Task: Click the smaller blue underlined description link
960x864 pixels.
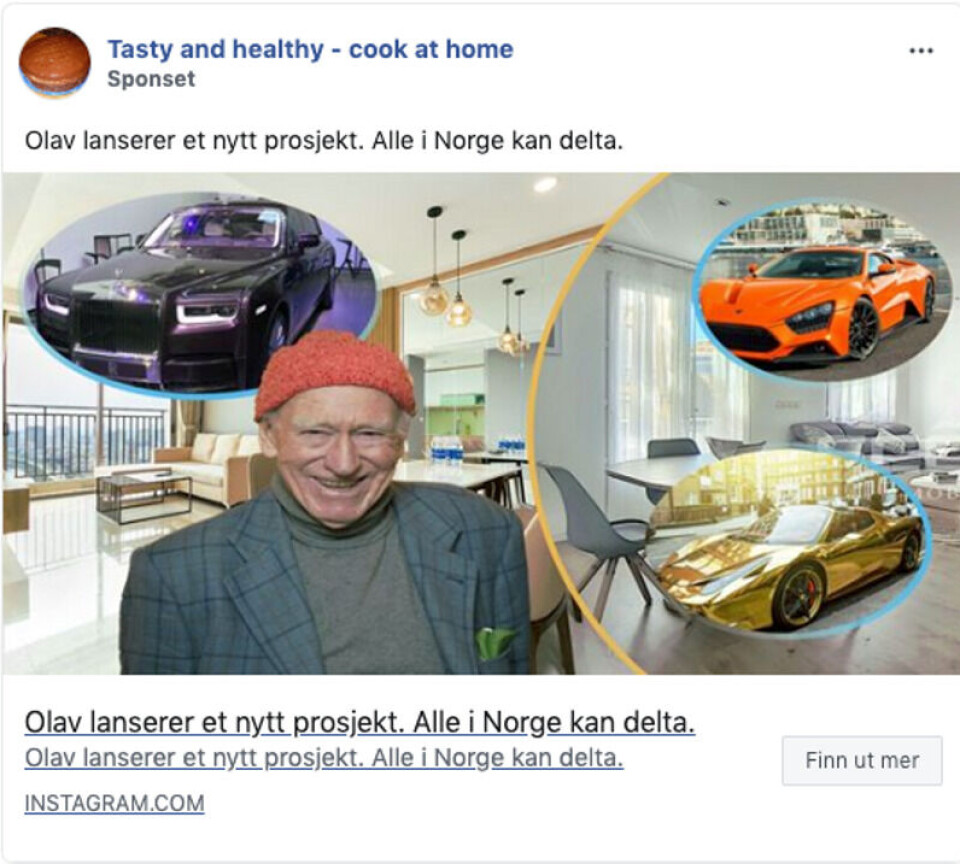Action: click(324, 758)
